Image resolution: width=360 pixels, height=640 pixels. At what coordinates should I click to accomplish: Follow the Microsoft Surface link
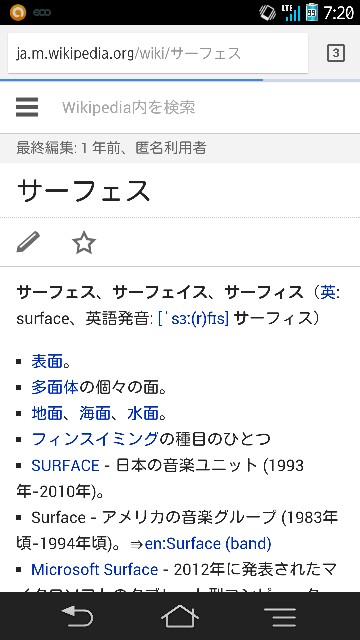point(95,569)
